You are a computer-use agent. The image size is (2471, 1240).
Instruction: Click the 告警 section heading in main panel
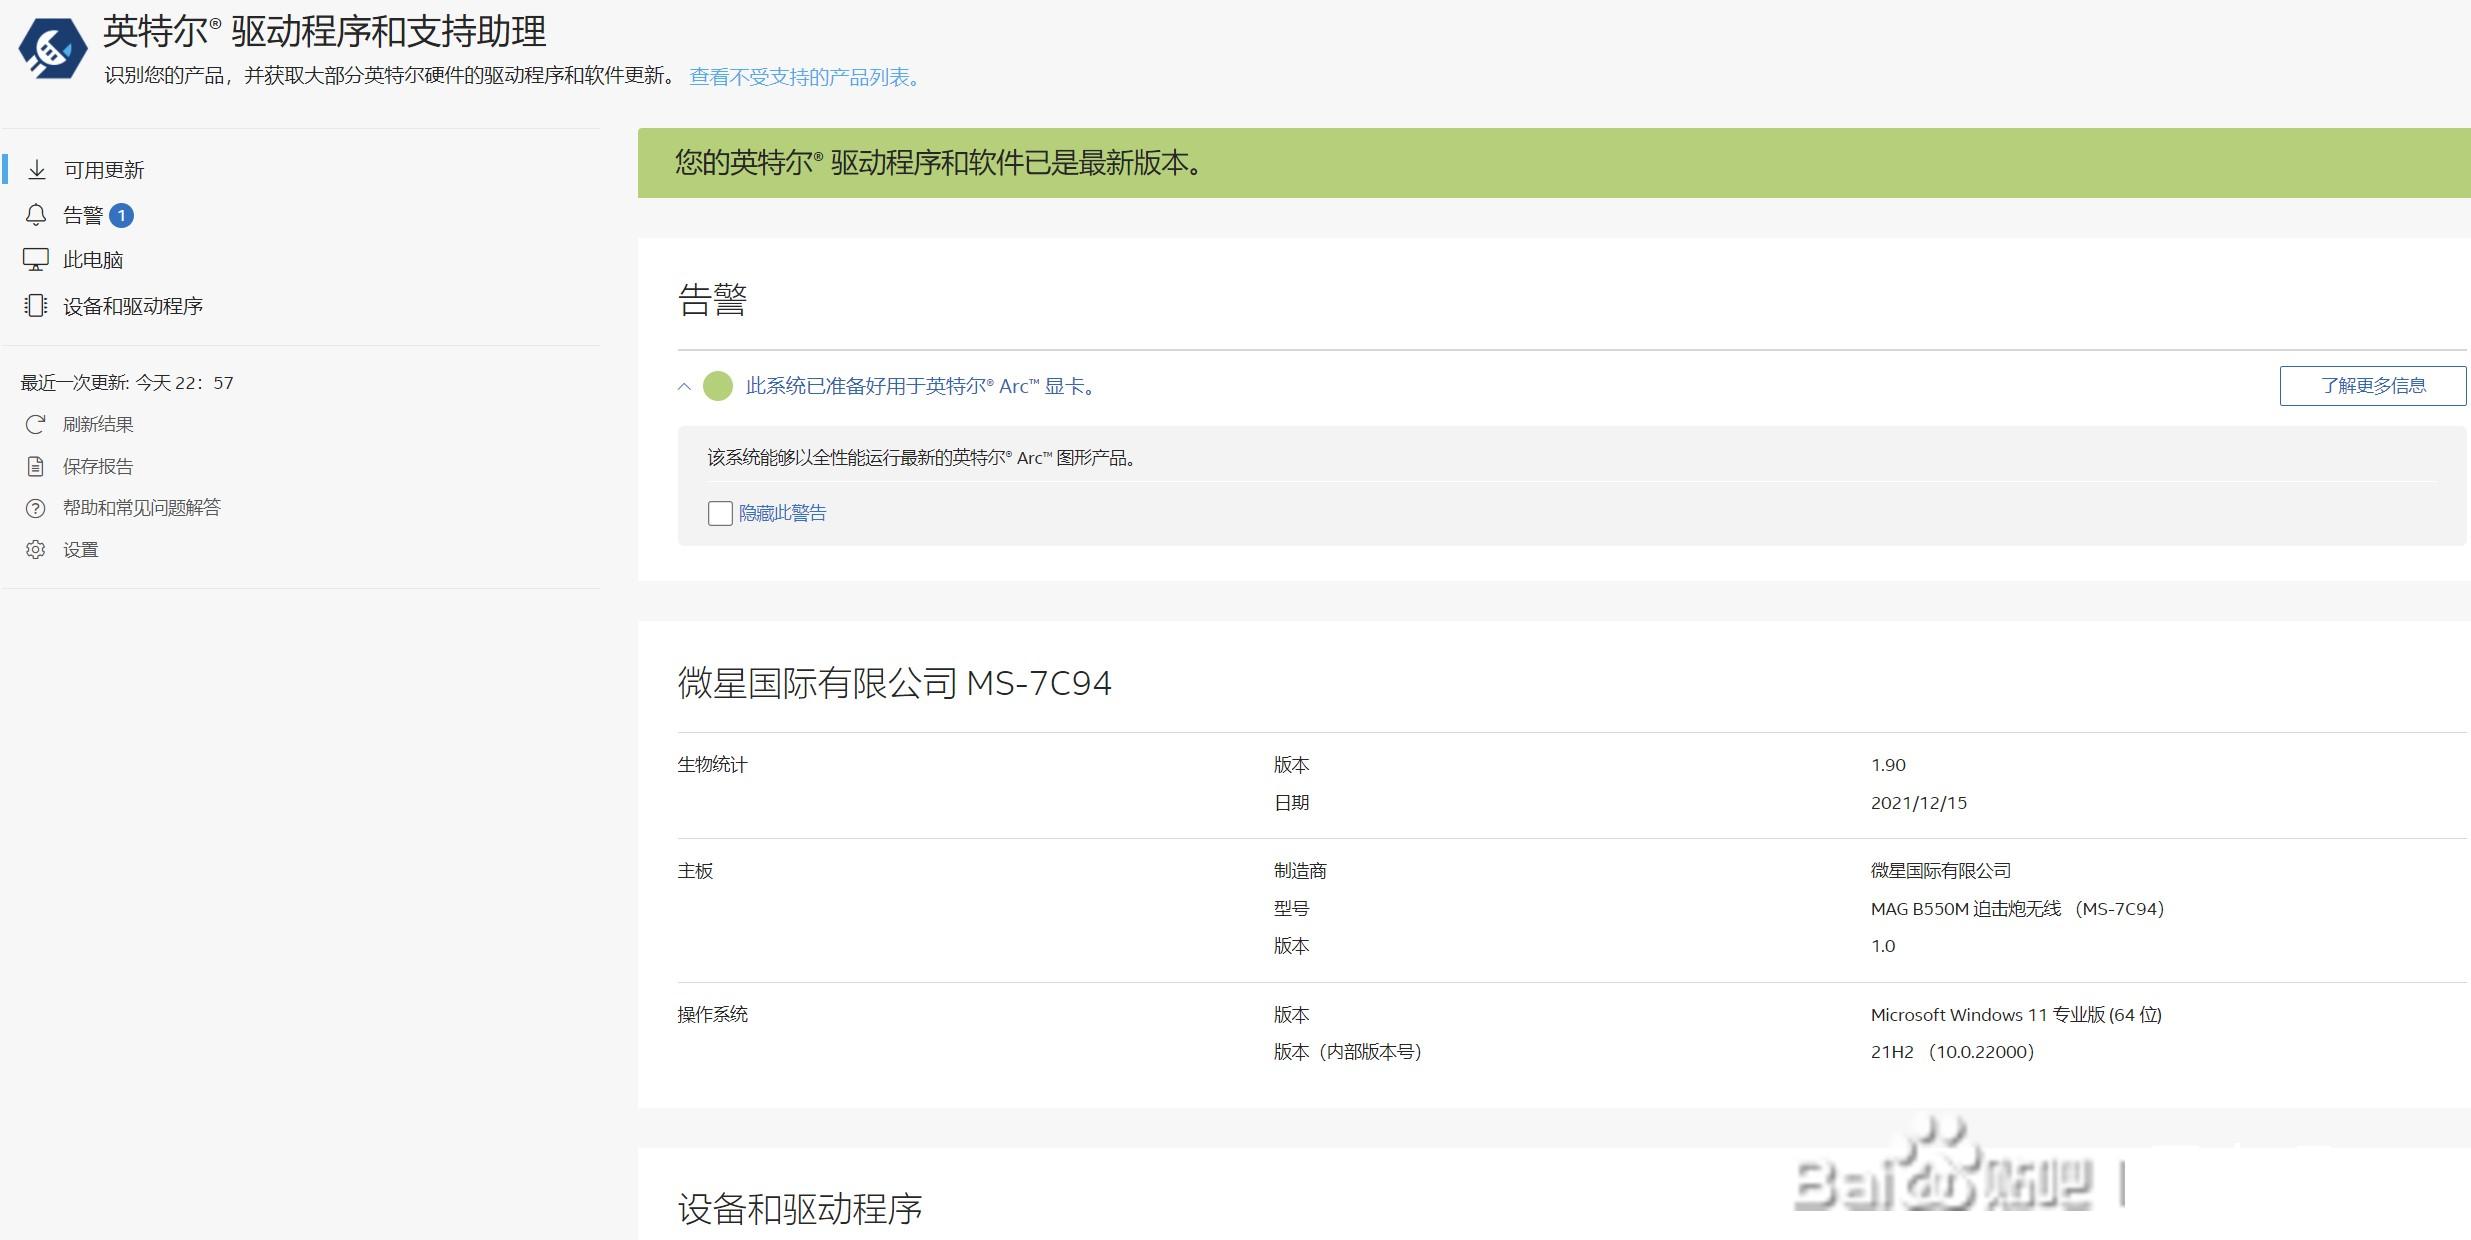coord(713,300)
